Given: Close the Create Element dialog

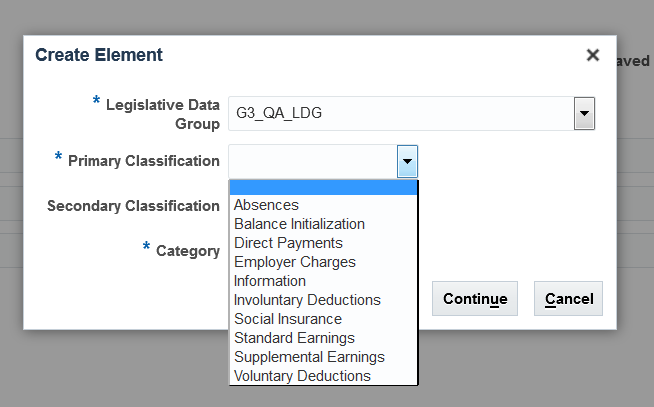Looking at the screenshot, I should click(593, 55).
